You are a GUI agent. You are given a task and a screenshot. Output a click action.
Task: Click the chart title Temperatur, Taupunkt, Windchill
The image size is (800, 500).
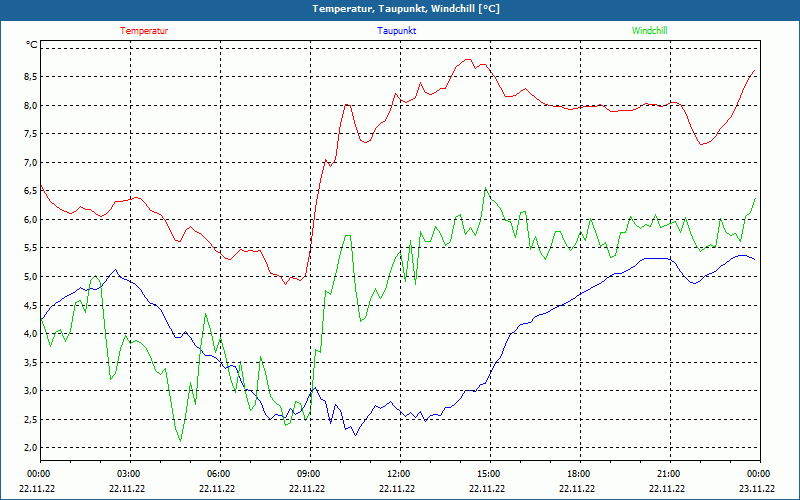406,9
